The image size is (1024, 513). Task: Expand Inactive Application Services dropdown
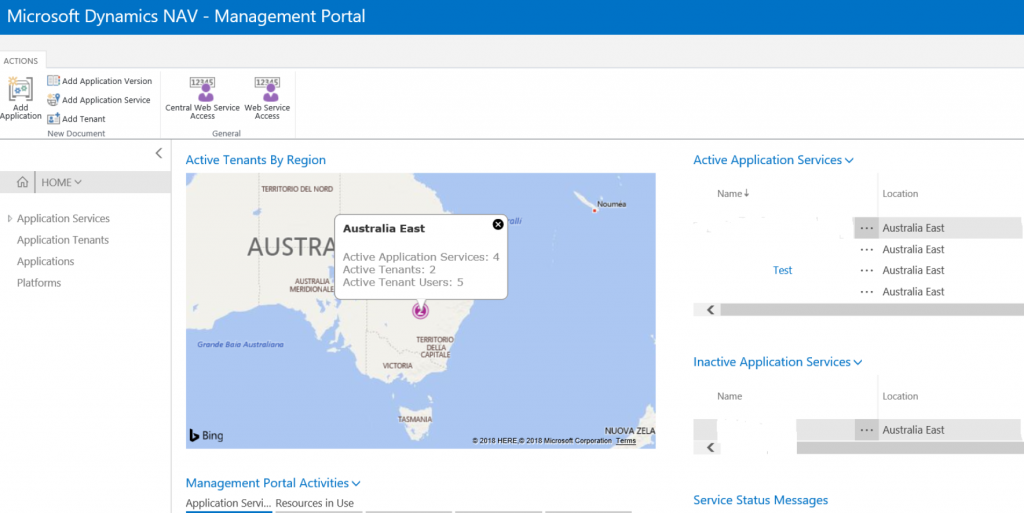pyautogui.click(x=857, y=362)
